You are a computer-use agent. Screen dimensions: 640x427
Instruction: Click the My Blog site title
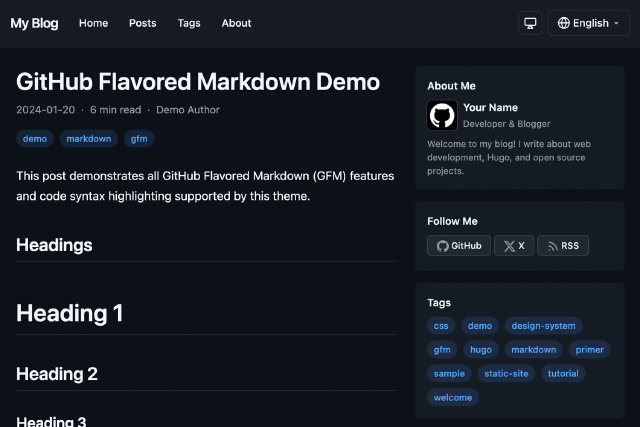(34, 23)
